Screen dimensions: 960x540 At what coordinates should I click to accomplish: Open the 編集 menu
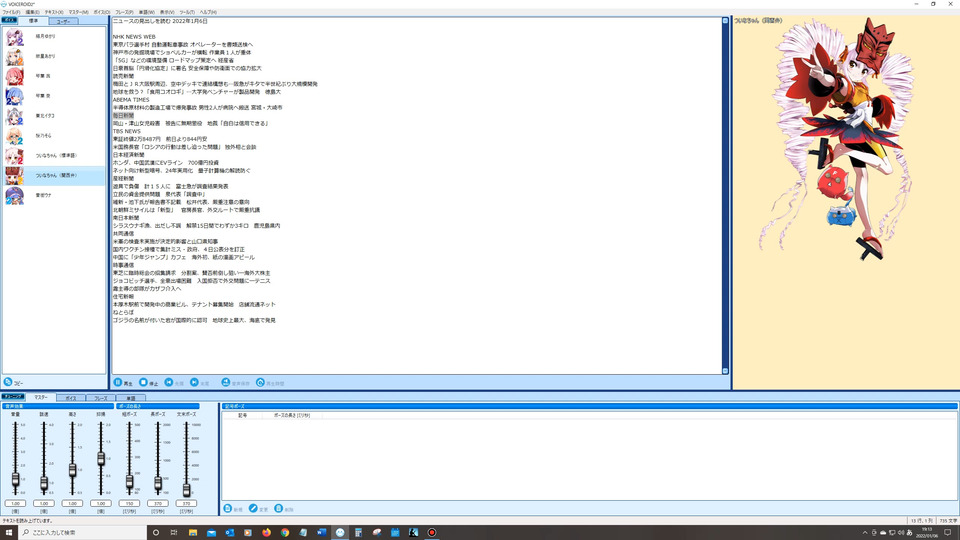(32, 12)
